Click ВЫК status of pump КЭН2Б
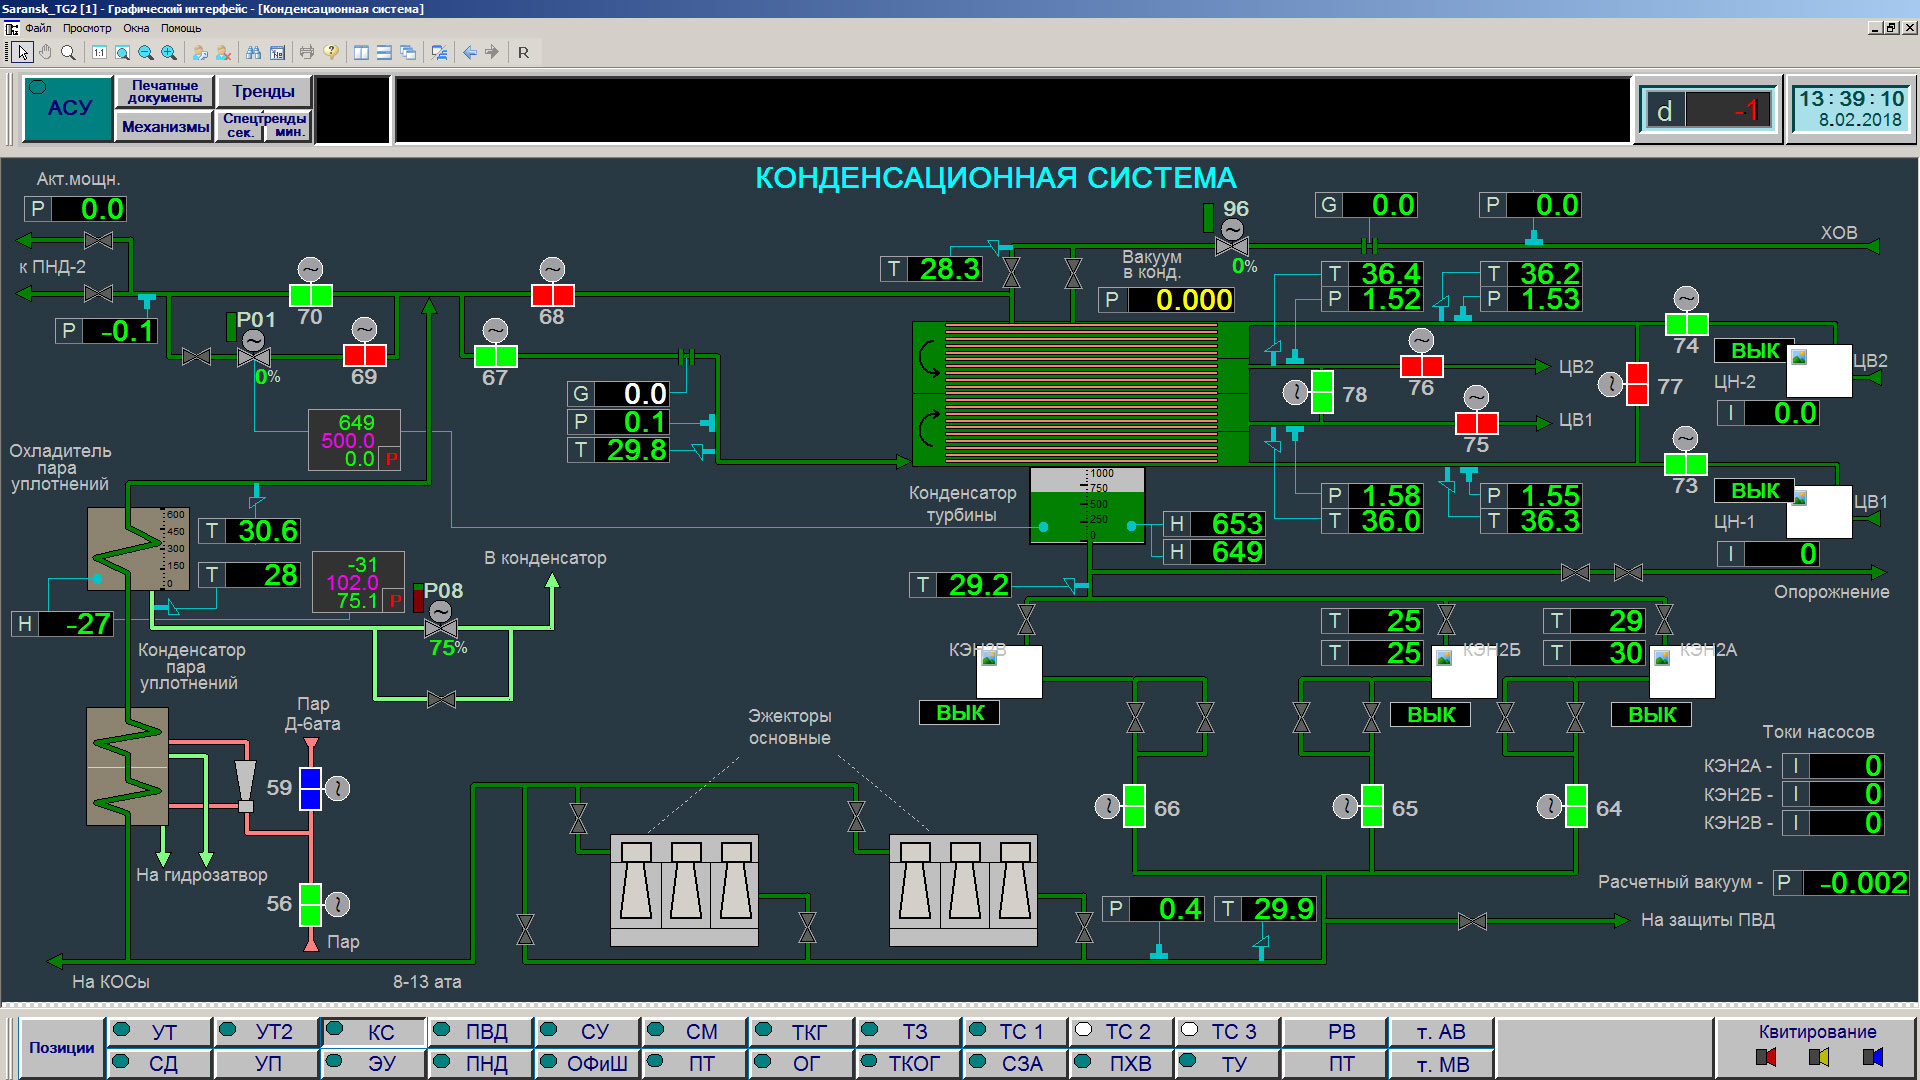1920x1080 pixels. [1431, 715]
